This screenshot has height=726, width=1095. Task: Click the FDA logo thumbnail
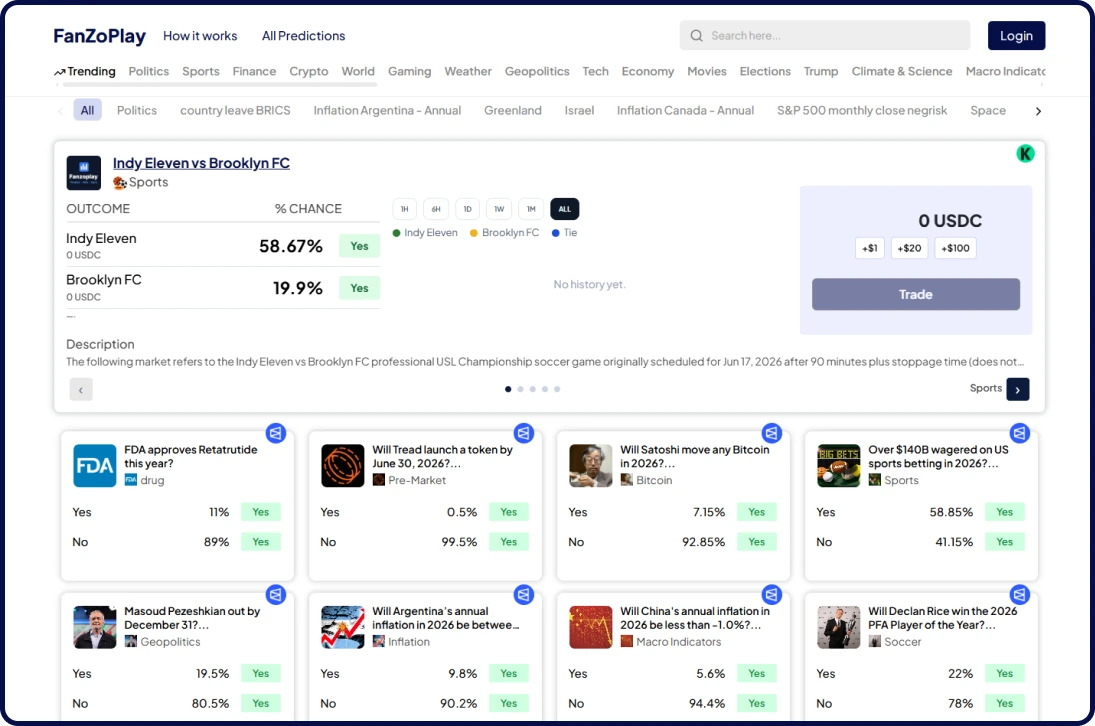(95, 466)
